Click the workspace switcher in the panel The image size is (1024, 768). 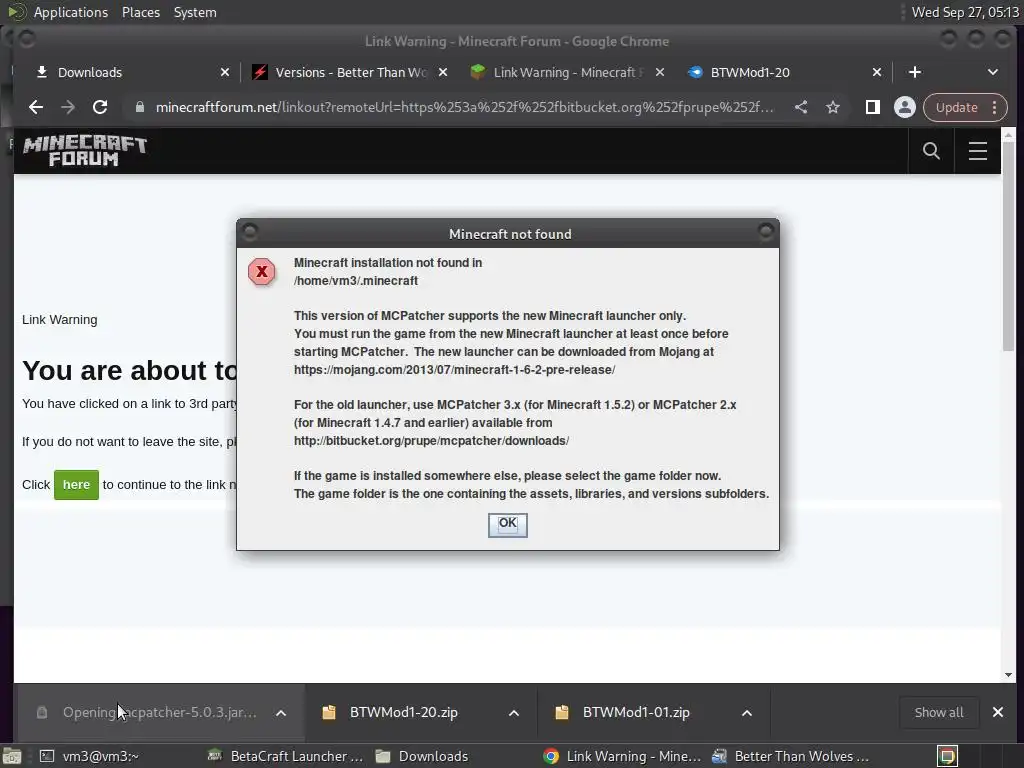(x=947, y=756)
